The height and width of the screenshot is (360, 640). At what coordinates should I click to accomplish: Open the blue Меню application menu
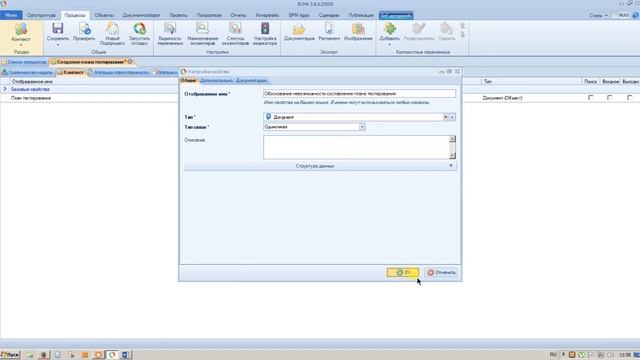[x=11, y=15]
